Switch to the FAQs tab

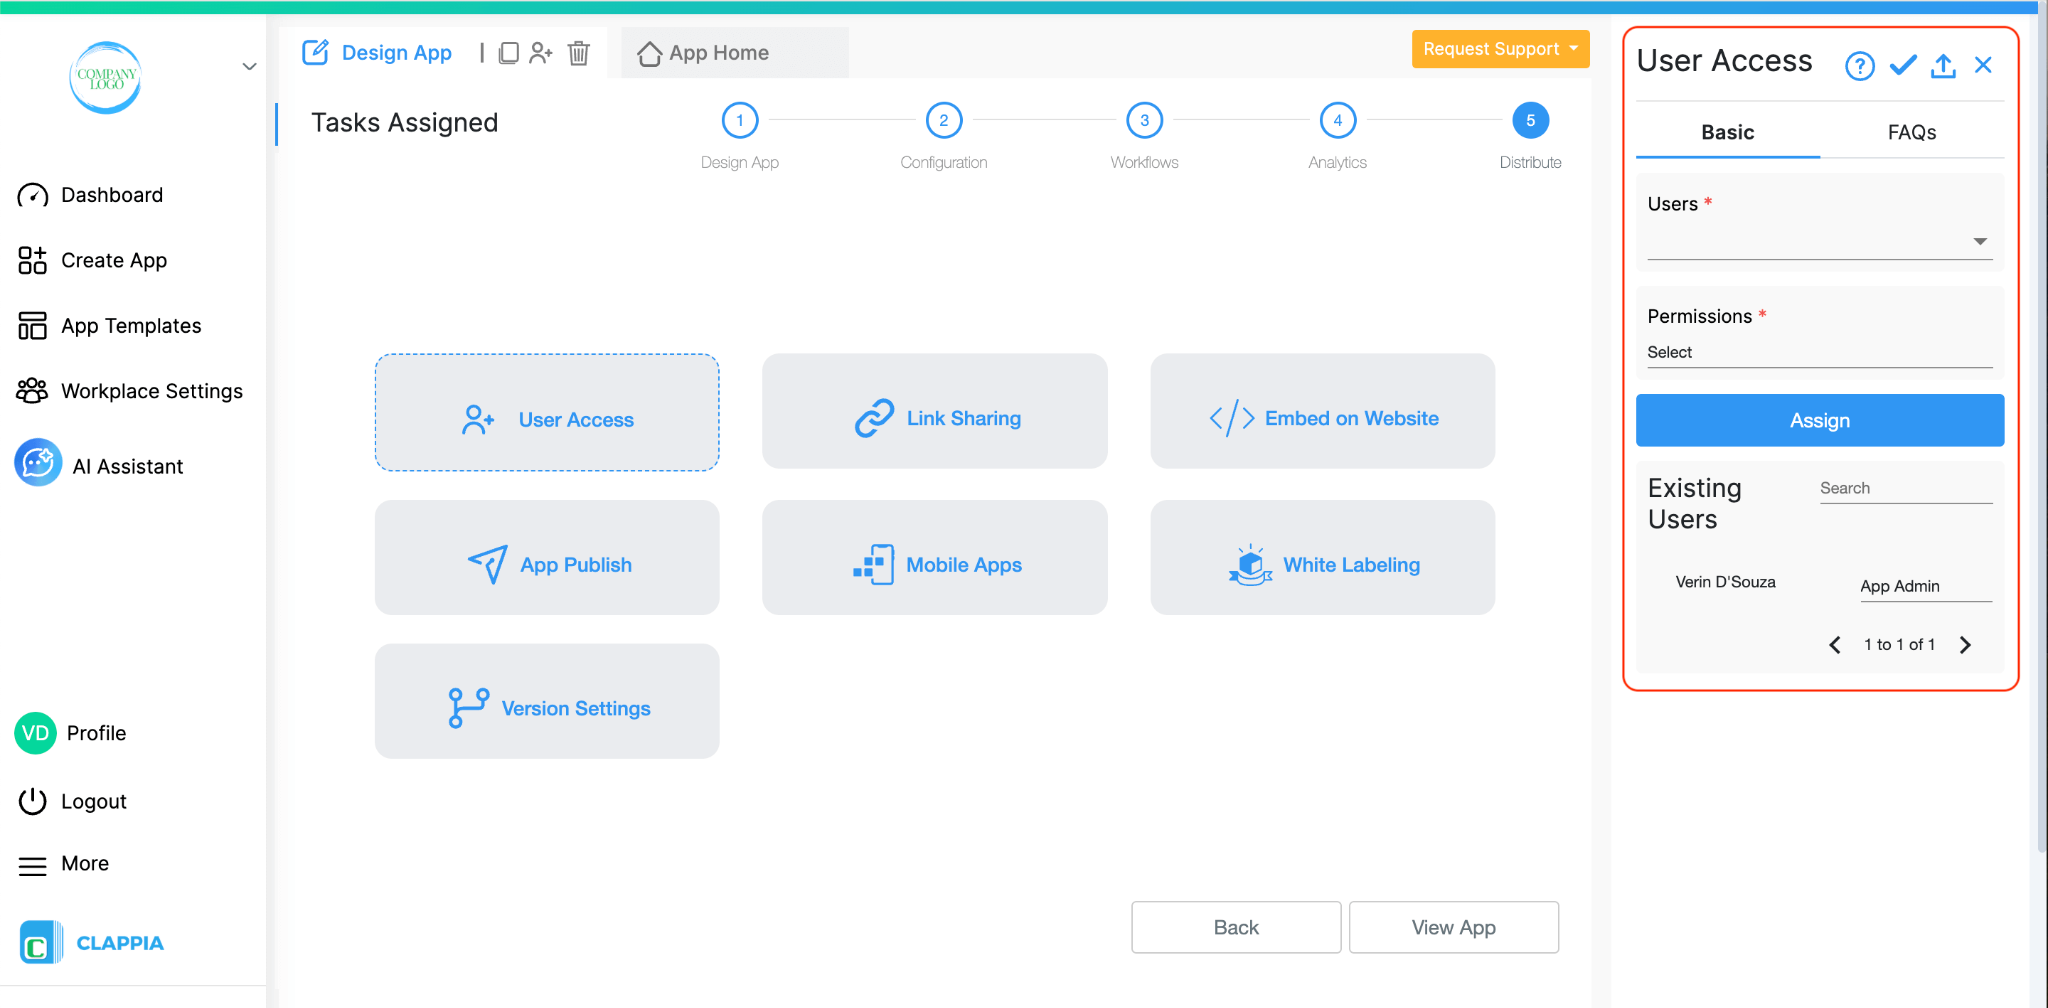click(x=1911, y=131)
